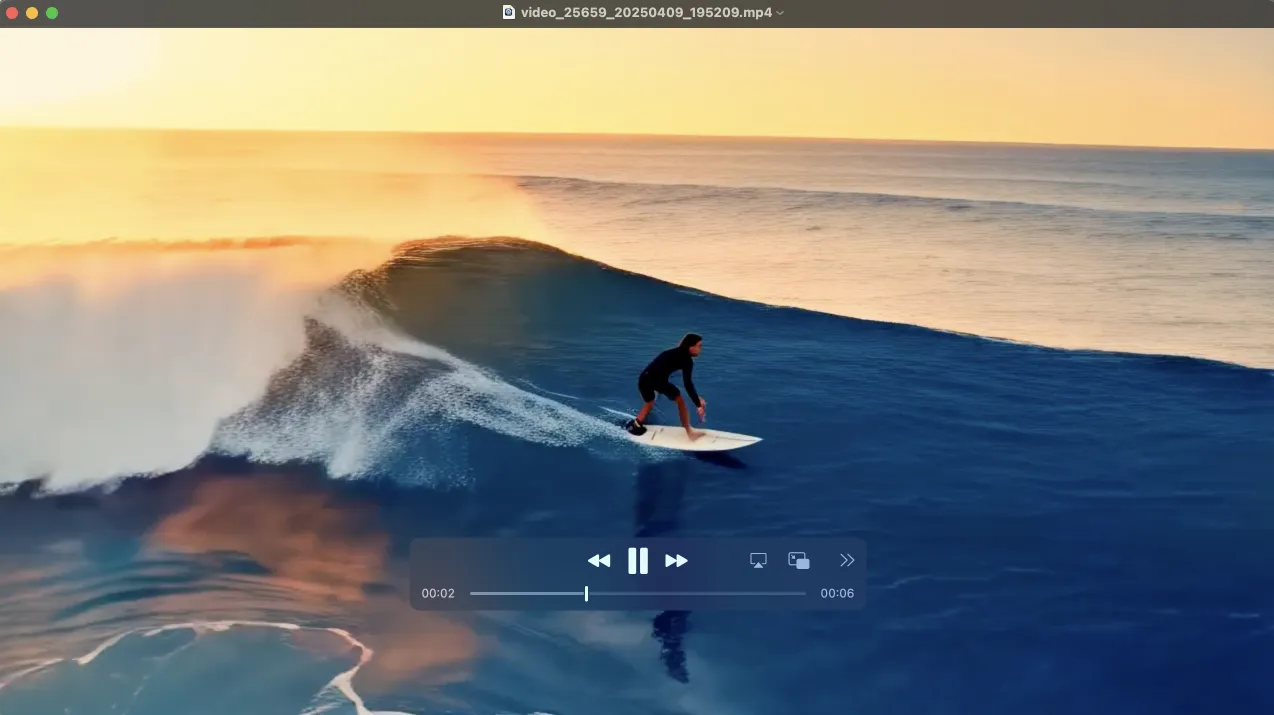Click the playhead marker on the scrubber

(586, 594)
